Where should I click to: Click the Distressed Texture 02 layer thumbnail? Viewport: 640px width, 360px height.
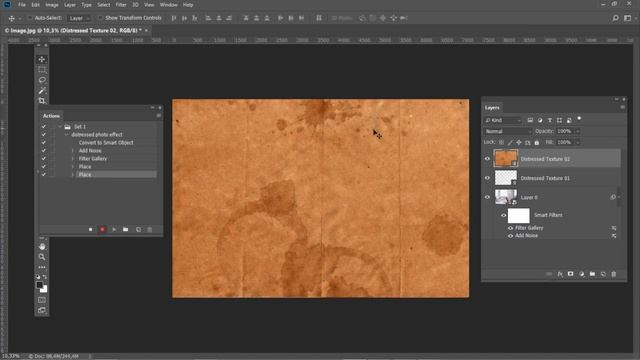505,158
